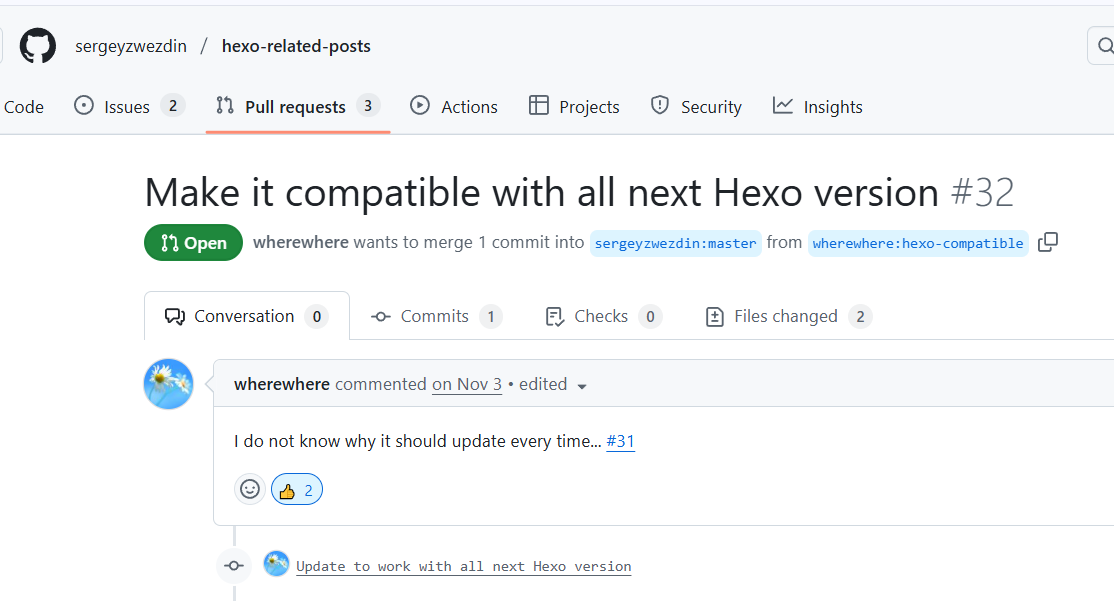Open the Pull requests tab
This screenshot has width=1114, height=601.
point(297,107)
